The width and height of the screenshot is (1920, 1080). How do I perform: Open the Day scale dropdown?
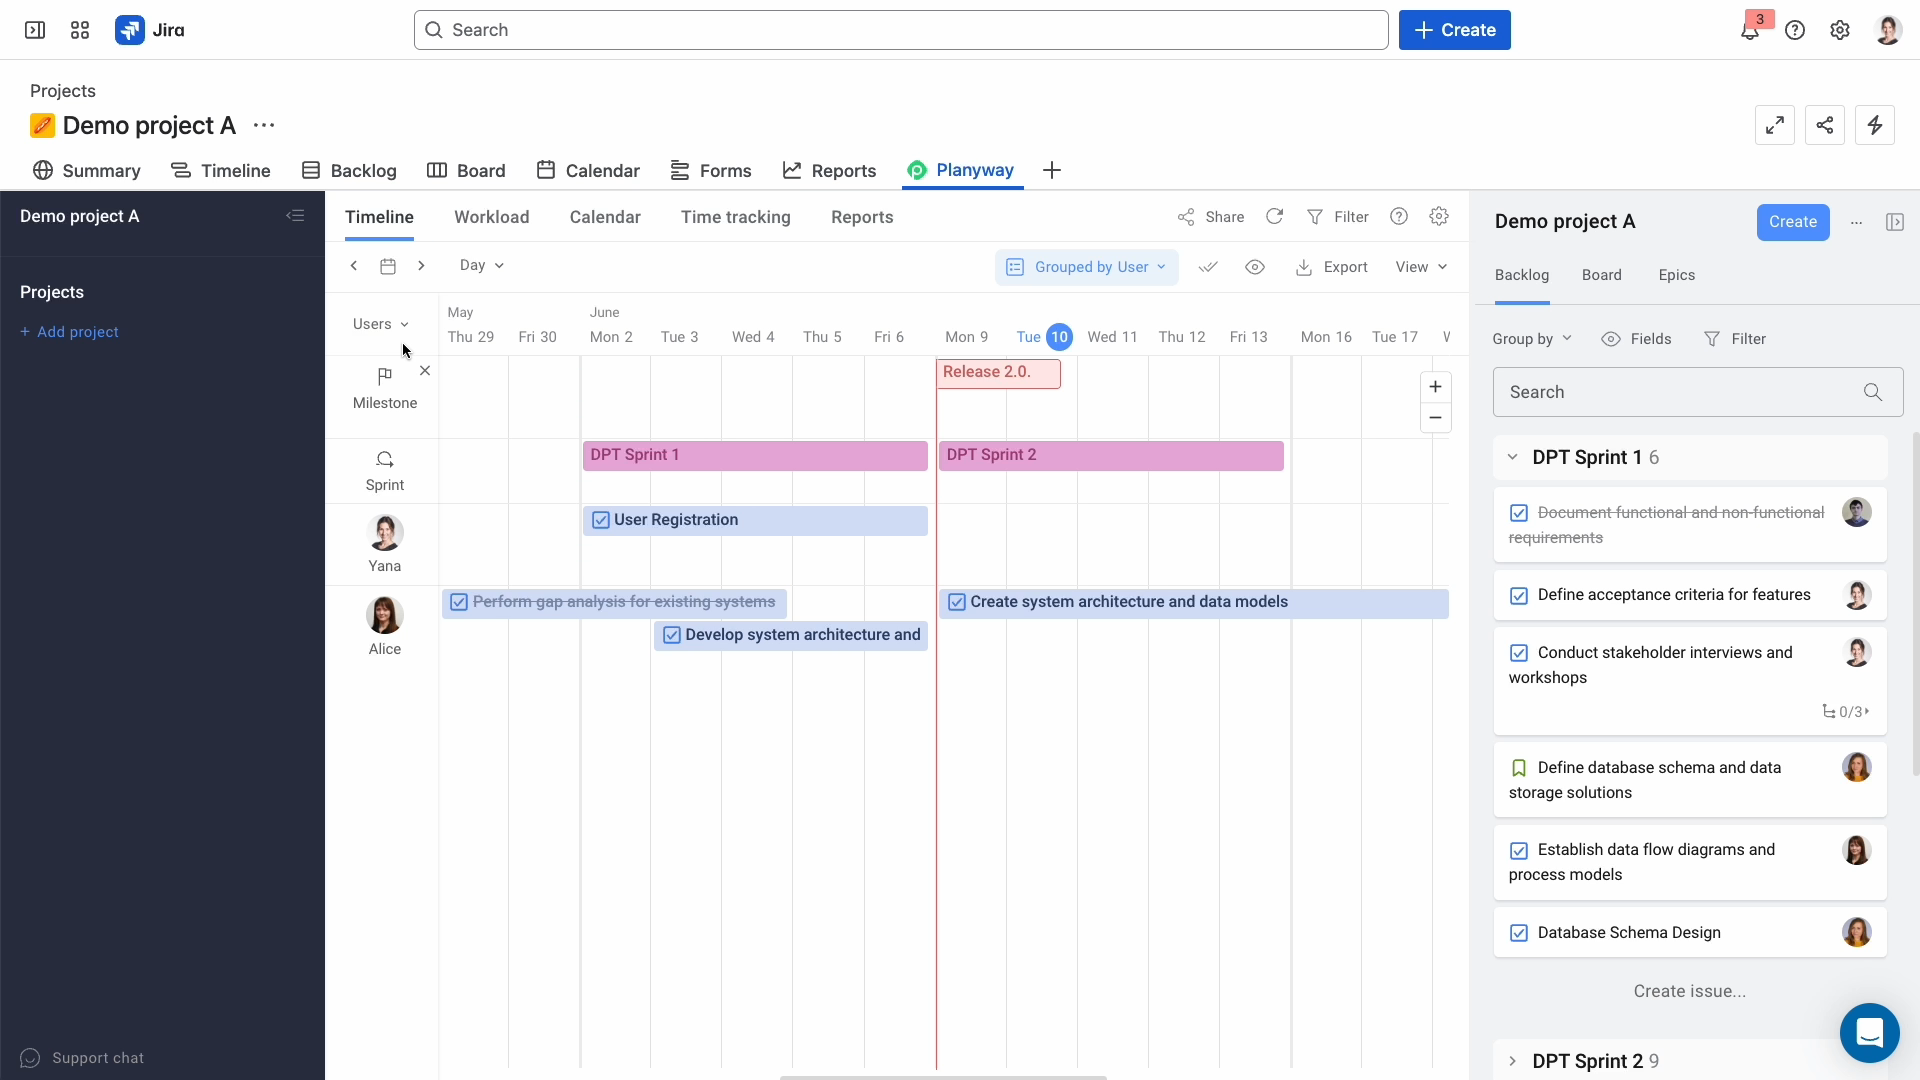(481, 265)
